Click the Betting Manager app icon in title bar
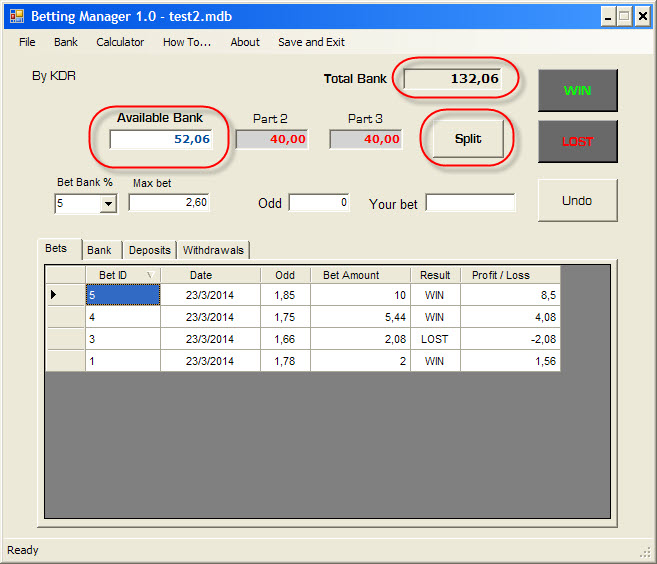 pos(16,16)
